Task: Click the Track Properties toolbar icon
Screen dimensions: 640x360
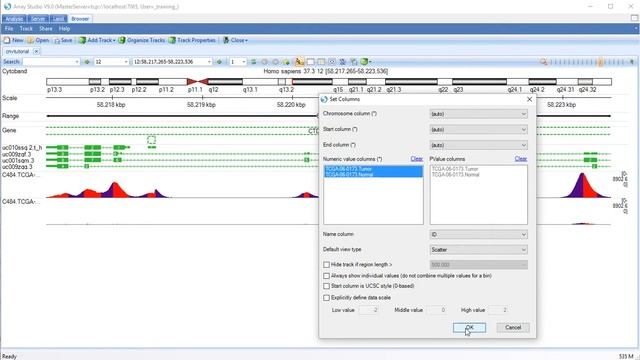Action: [172, 40]
